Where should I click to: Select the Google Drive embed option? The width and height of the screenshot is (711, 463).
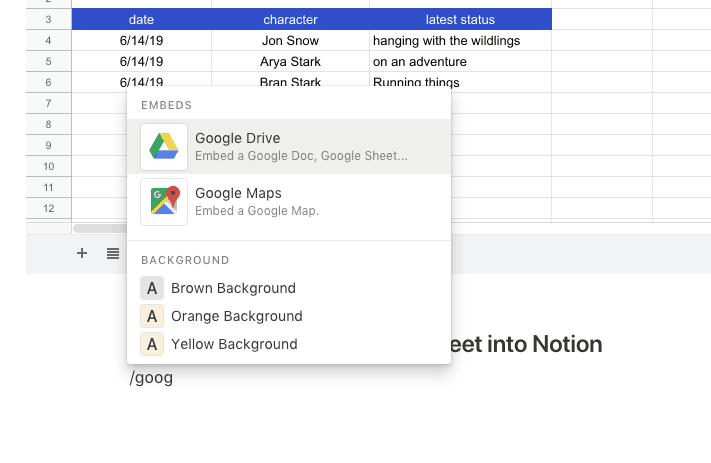(x=289, y=146)
